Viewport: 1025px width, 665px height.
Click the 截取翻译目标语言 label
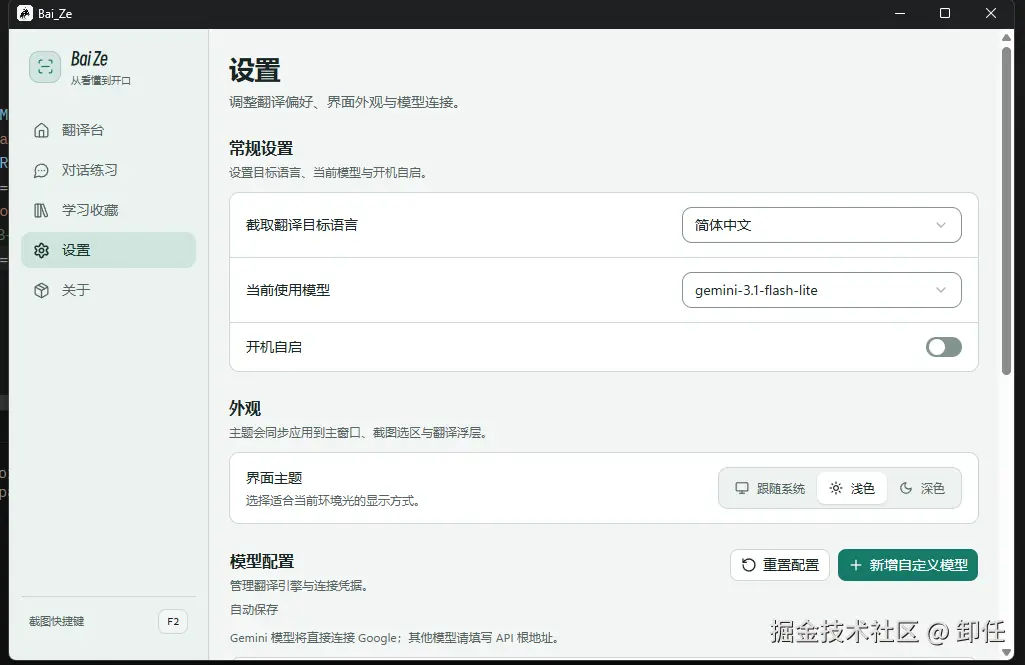(302, 225)
